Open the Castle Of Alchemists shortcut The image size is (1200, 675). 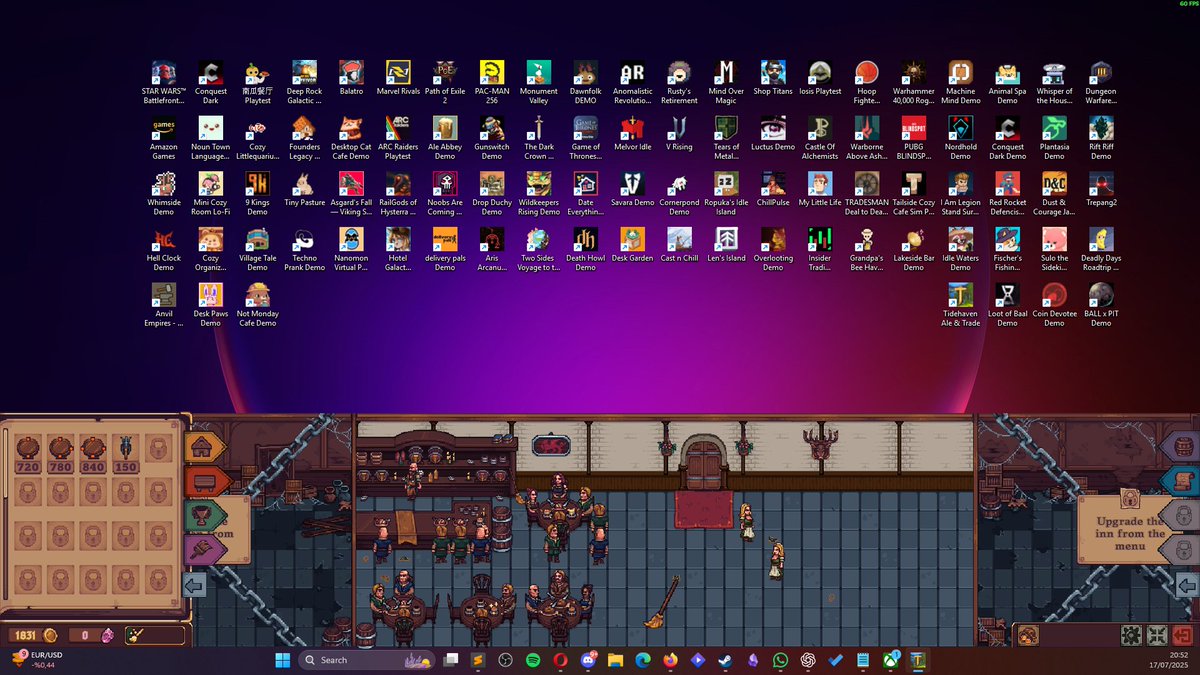[820, 137]
